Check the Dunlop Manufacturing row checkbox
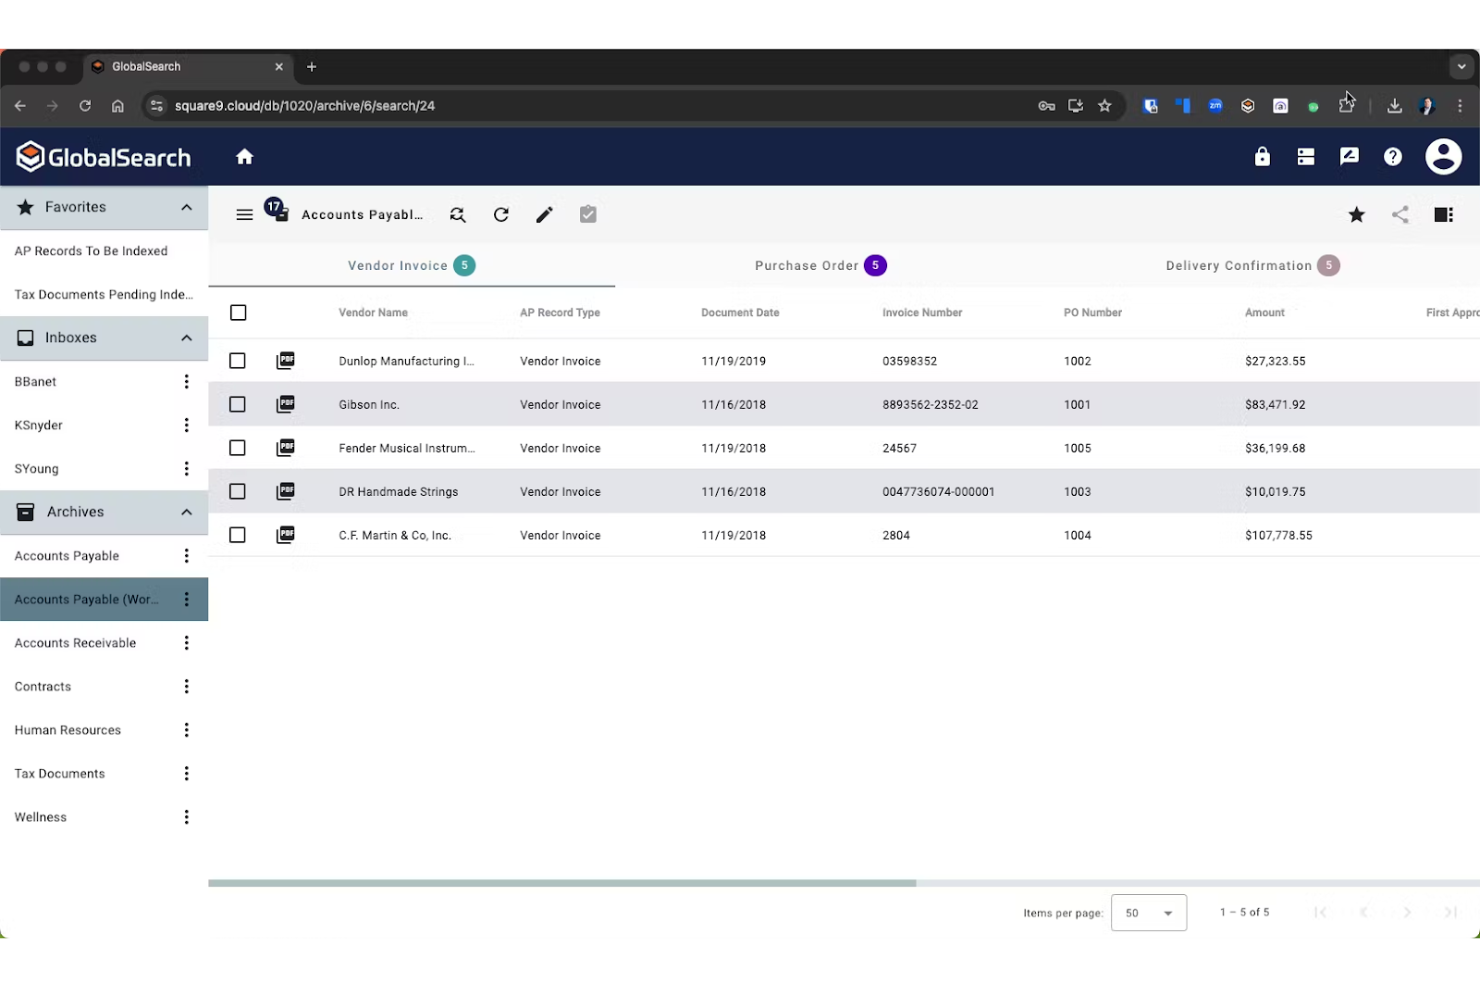The height and width of the screenshot is (987, 1480). [237, 361]
